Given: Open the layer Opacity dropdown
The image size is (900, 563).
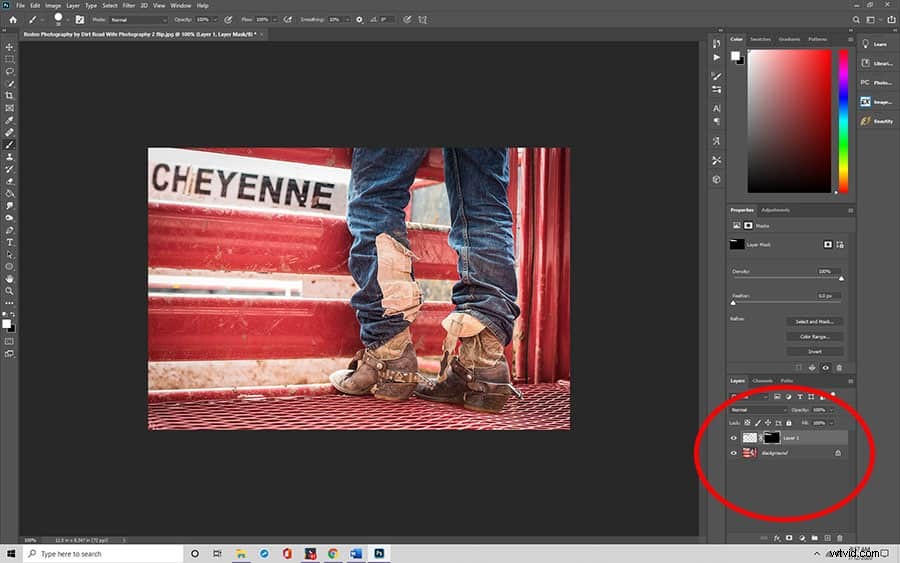Looking at the screenshot, I should coord(831,410).
